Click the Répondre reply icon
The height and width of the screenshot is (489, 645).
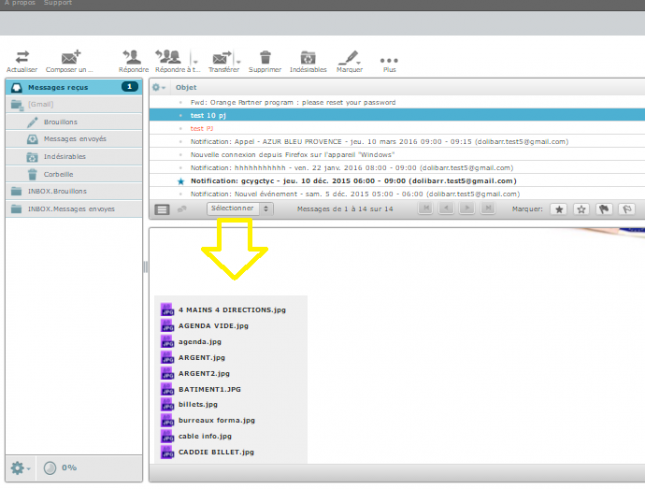click(x=132, y=57)
